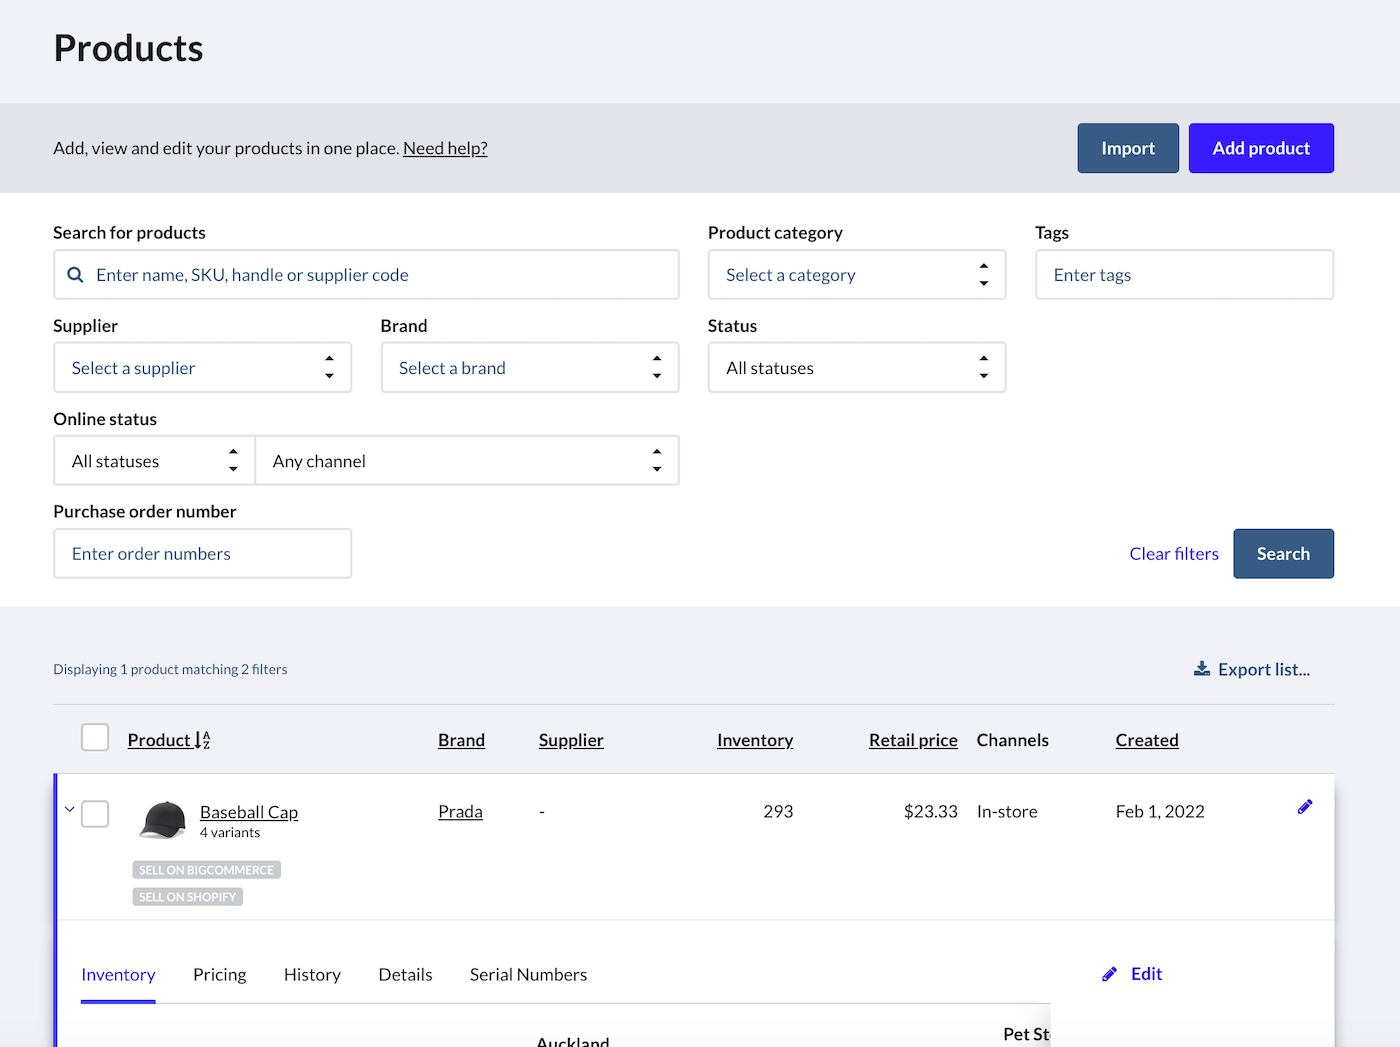The height and width of the screenshot is (1047, 1400).
Task: Open the Any channel dropdown
Action: [x=466, y=461]
